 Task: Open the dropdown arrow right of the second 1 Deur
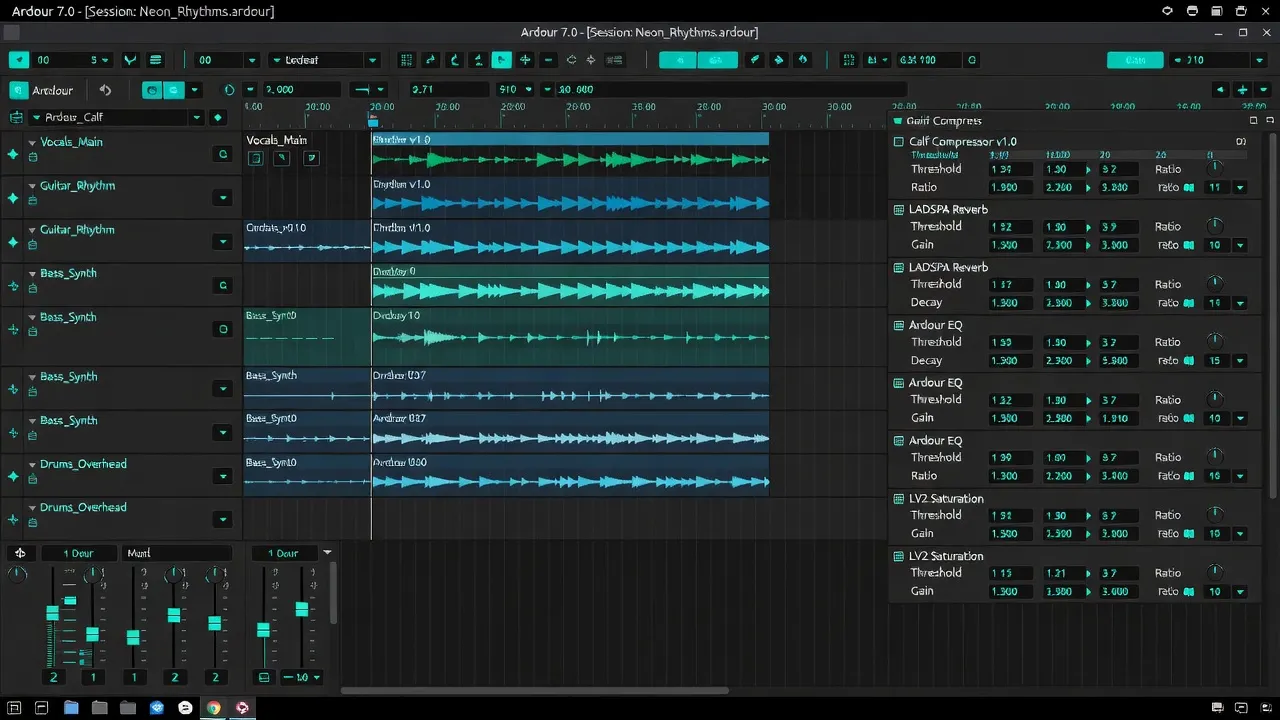(327, 553)
